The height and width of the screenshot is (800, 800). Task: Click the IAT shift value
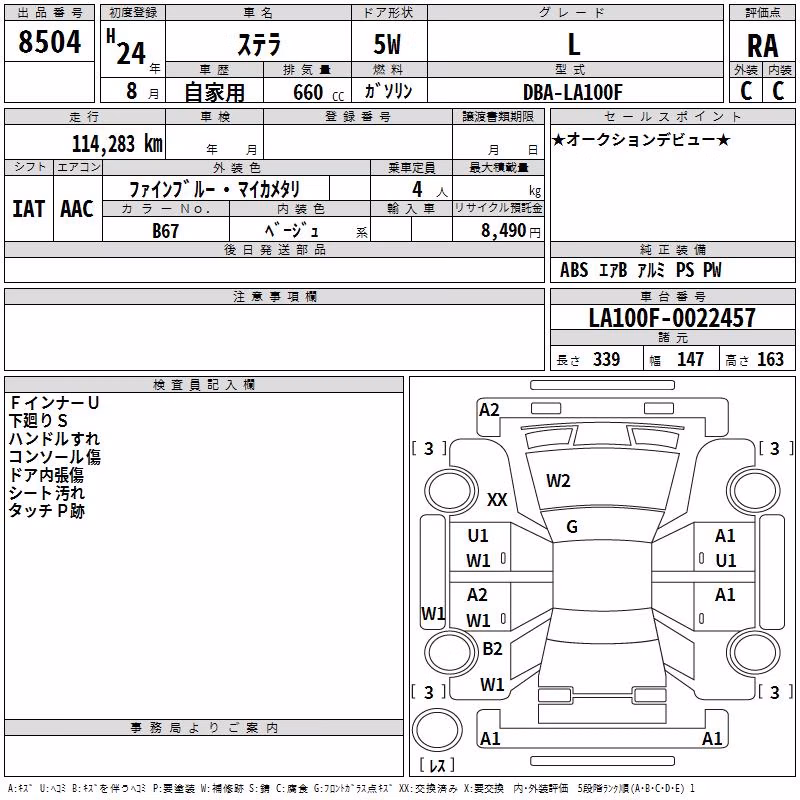coord(29,209)
